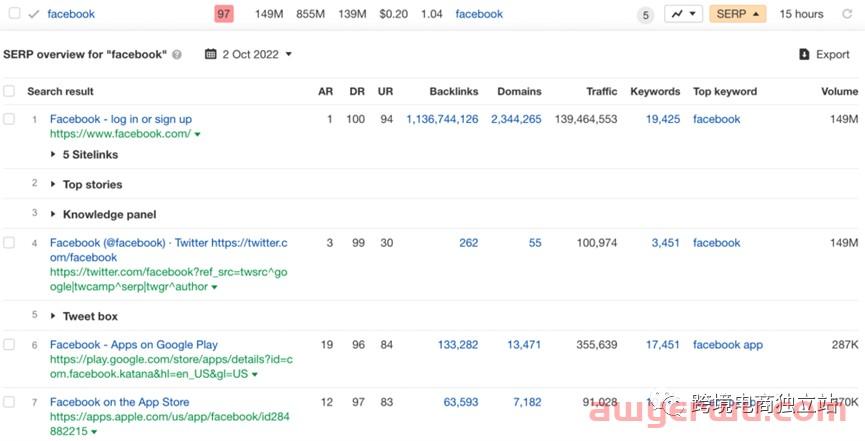Viewport: 865px width, 441px height.
Task: Collapse the orange SERP button
Action: pyautogui.click(x=738, y=14)
